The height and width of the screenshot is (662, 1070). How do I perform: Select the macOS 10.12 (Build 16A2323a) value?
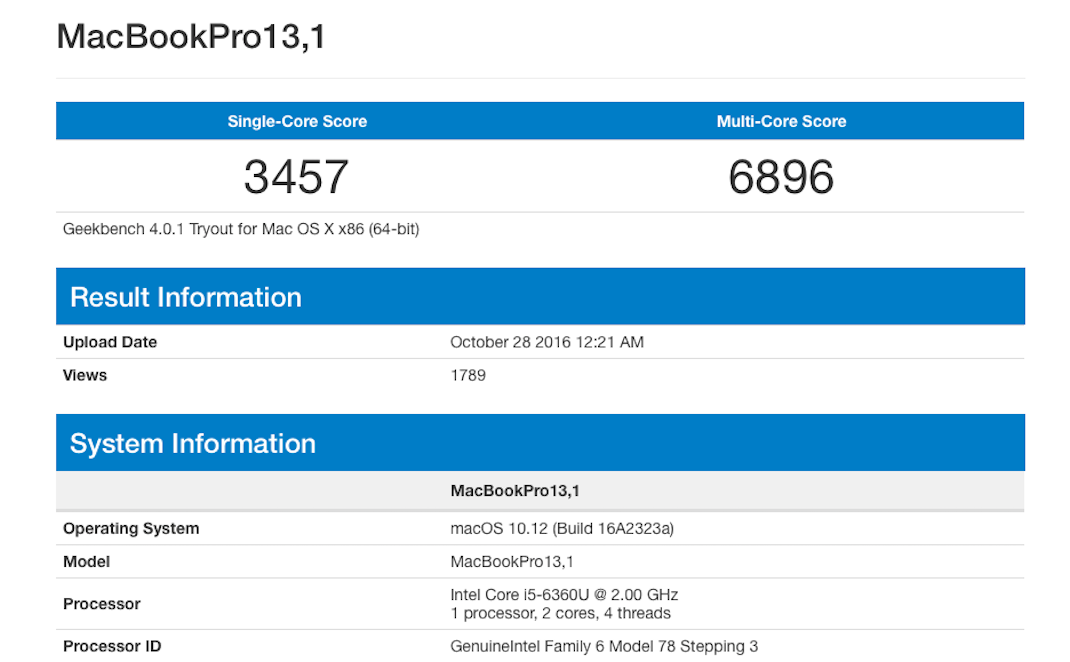pyautogui.click(x=562, y=528)
